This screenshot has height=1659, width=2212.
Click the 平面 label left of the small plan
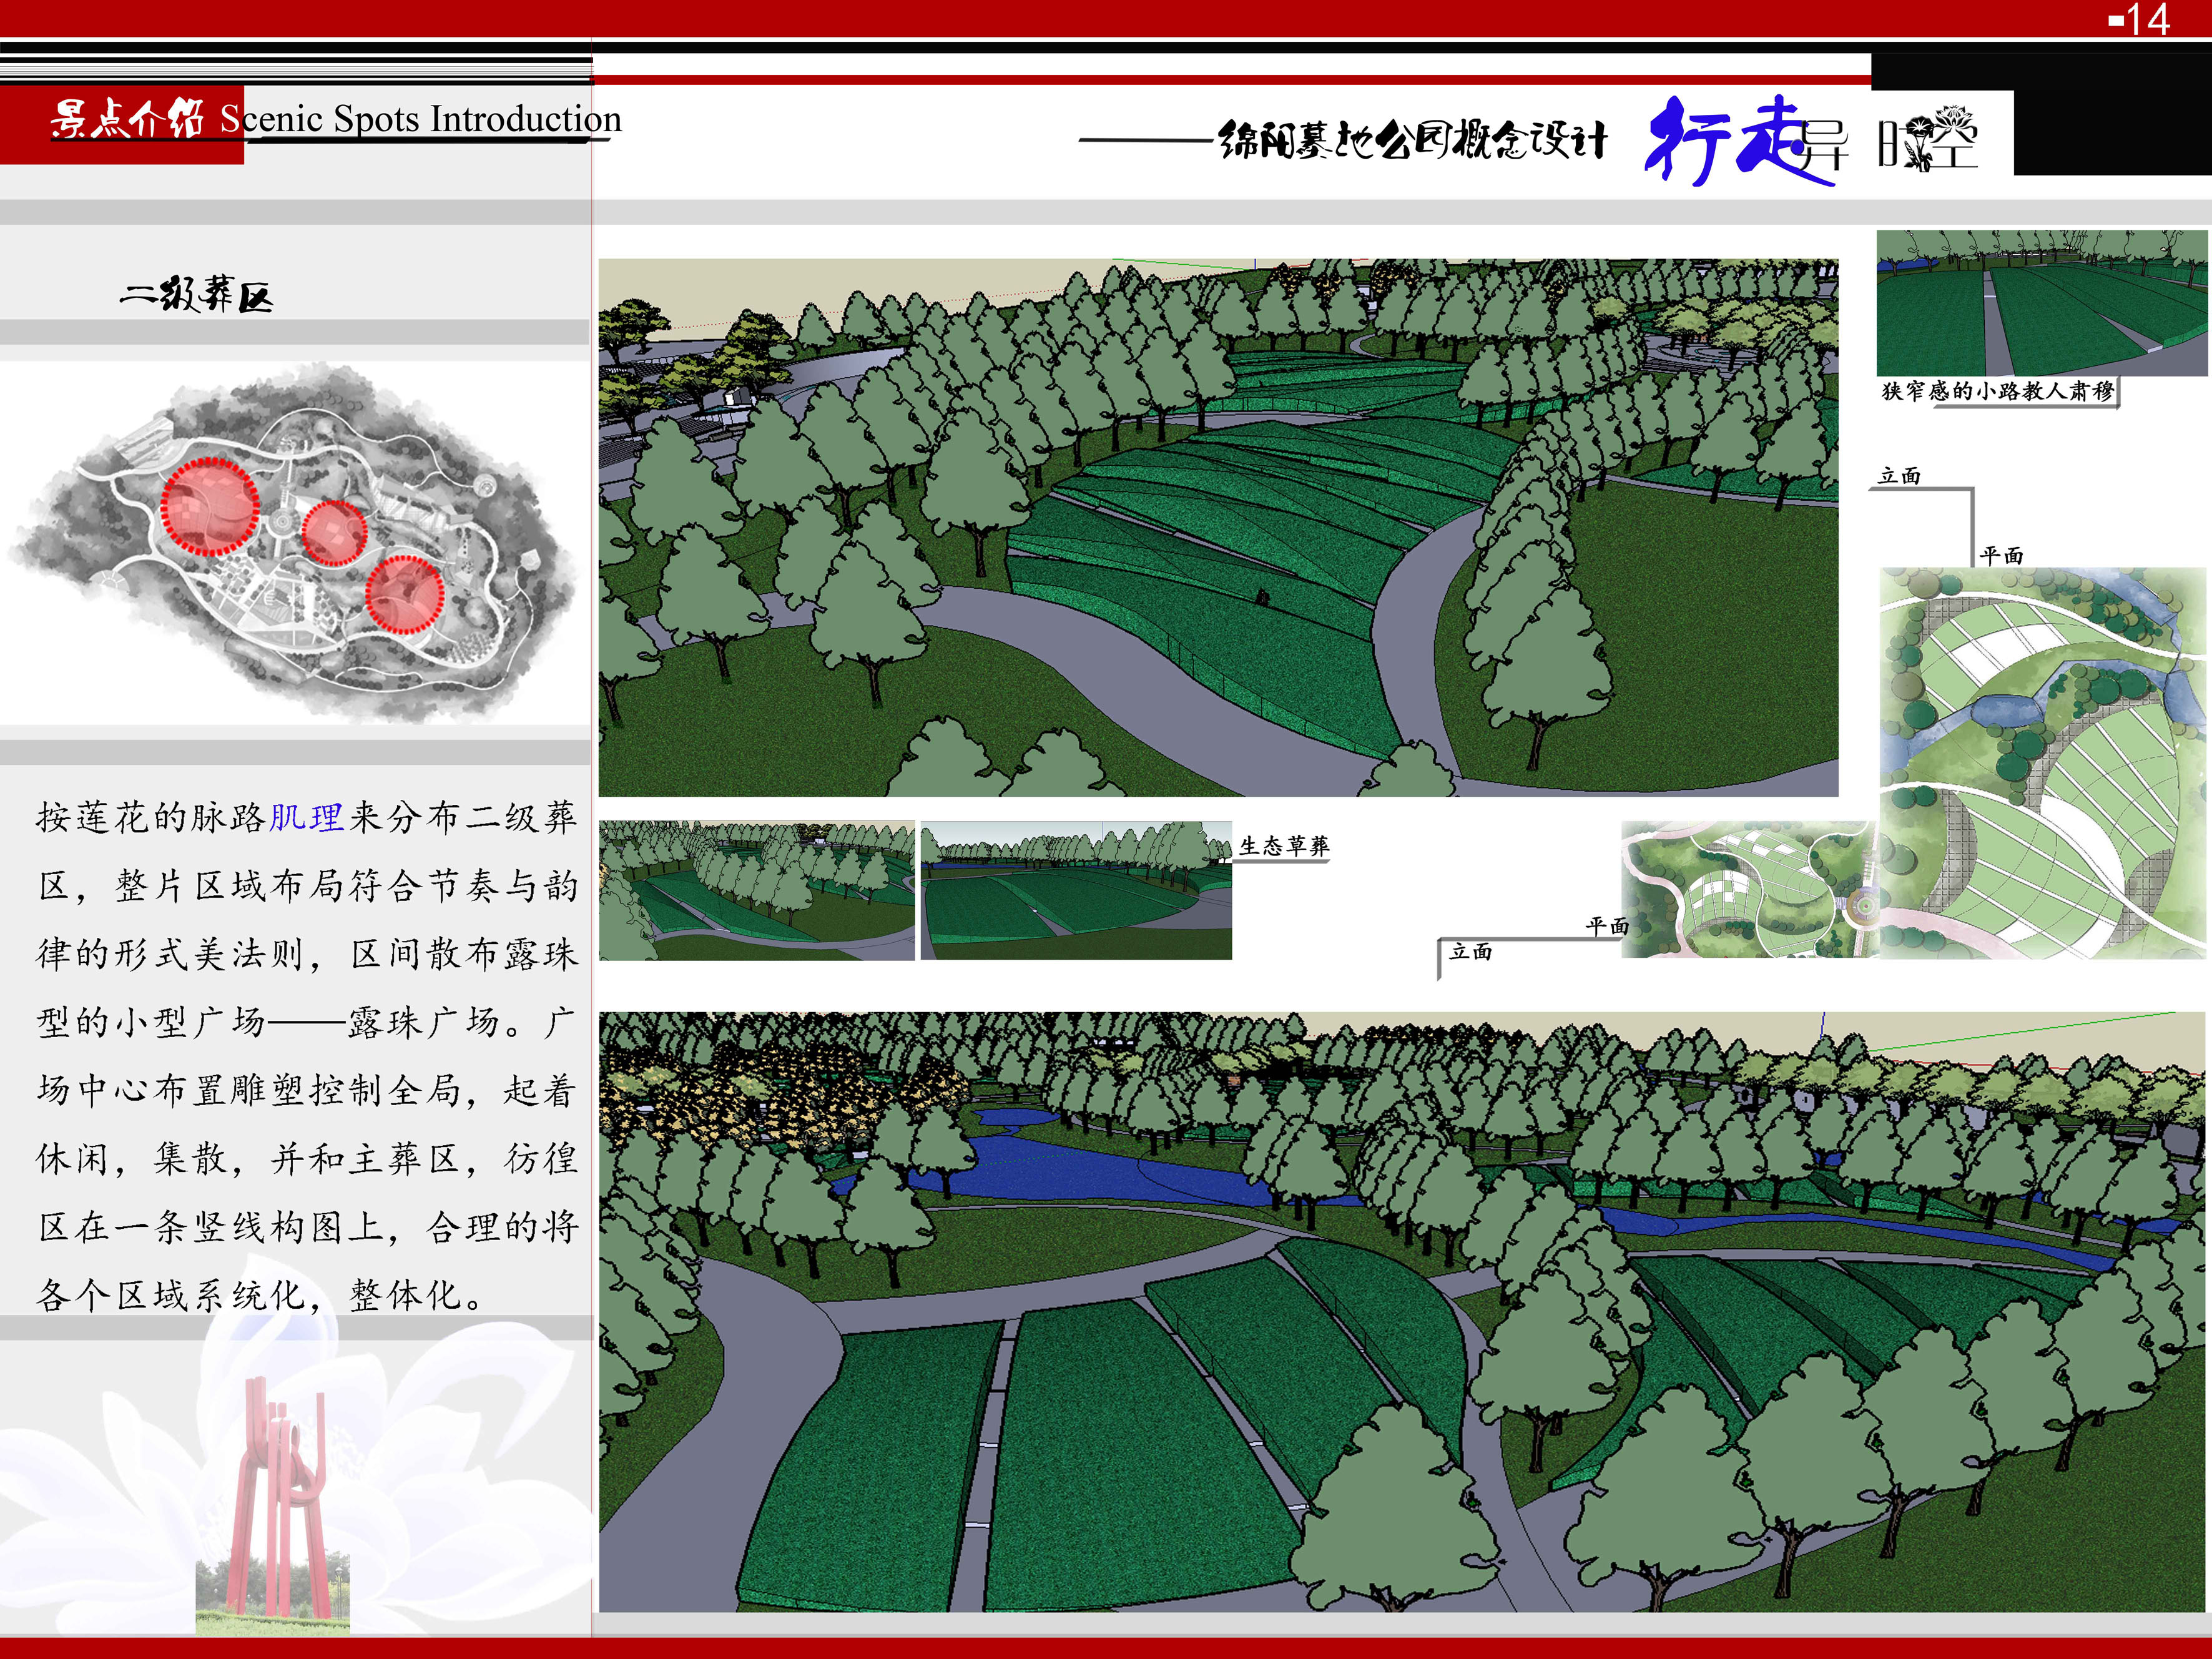coord(1607,927)
